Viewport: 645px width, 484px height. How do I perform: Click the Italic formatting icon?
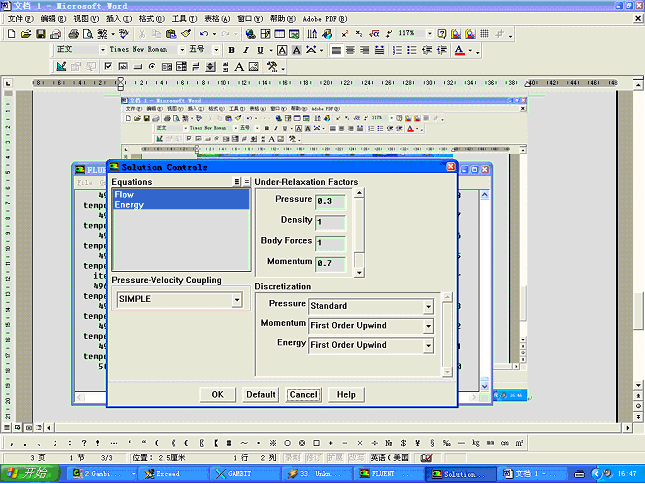(246, 50)
